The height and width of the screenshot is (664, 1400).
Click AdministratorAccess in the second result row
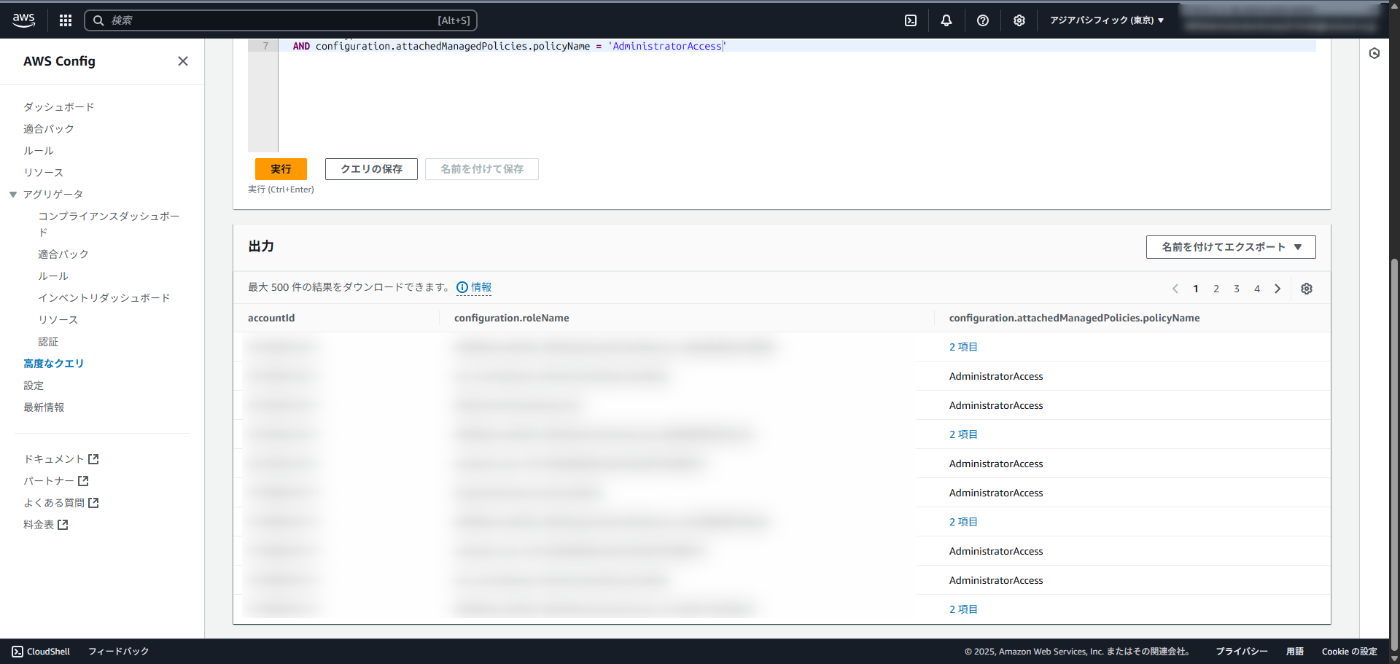click(x=996, y=376)
